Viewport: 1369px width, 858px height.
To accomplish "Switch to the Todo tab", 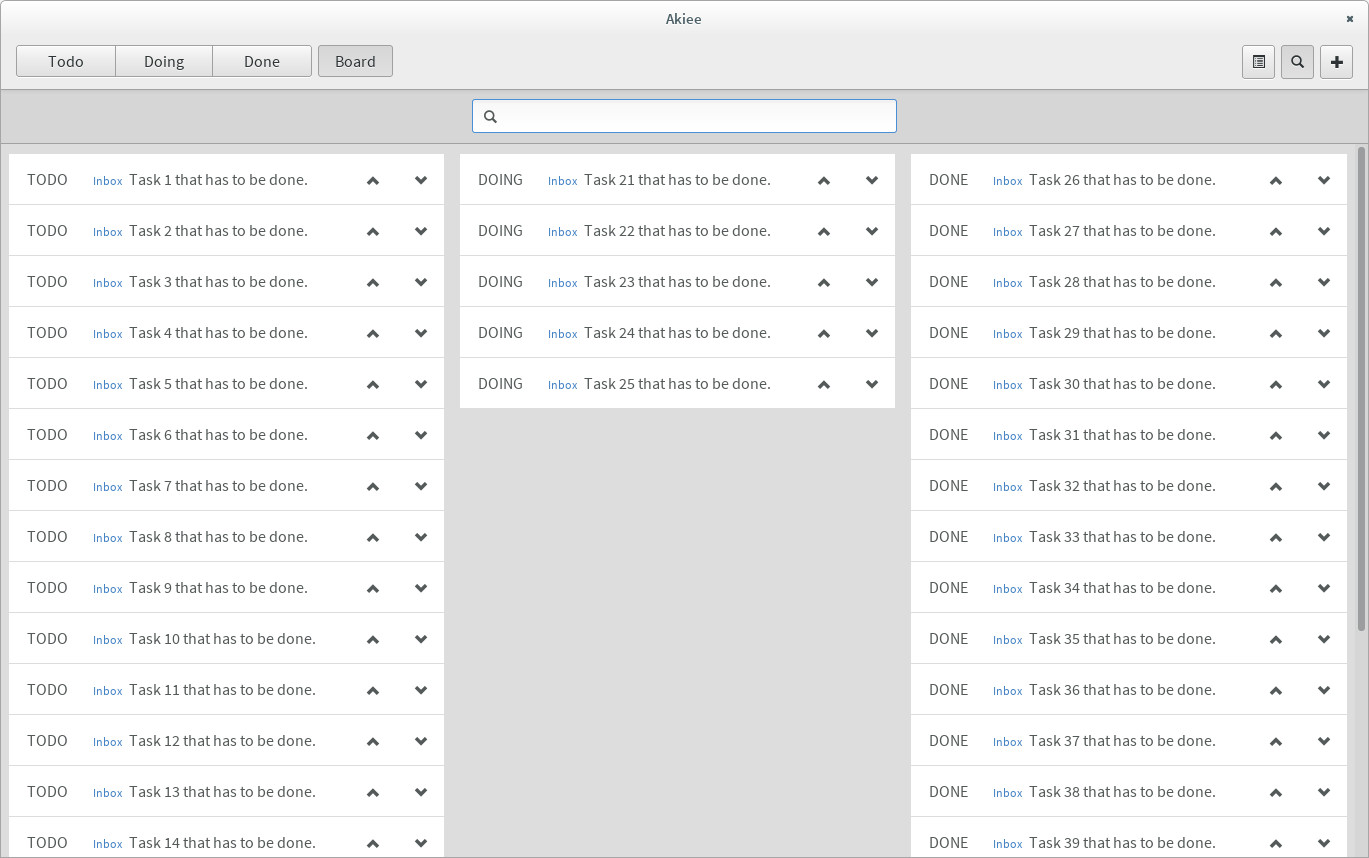I will pos(66,61).
